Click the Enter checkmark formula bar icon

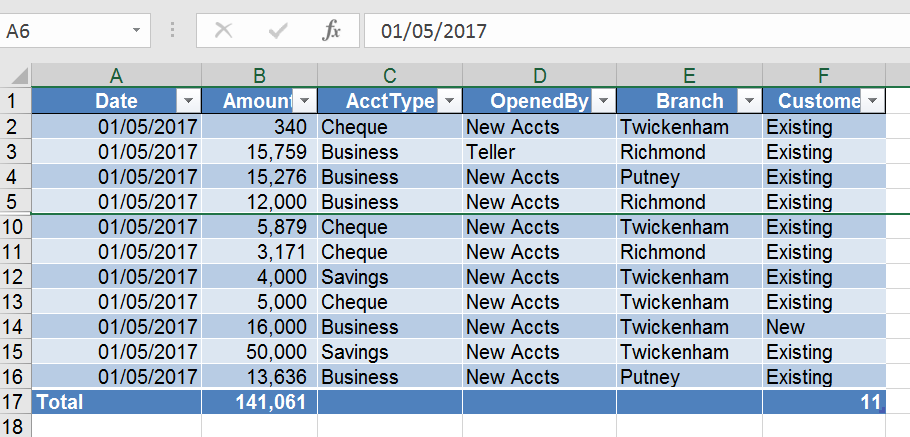click(278, 31)
